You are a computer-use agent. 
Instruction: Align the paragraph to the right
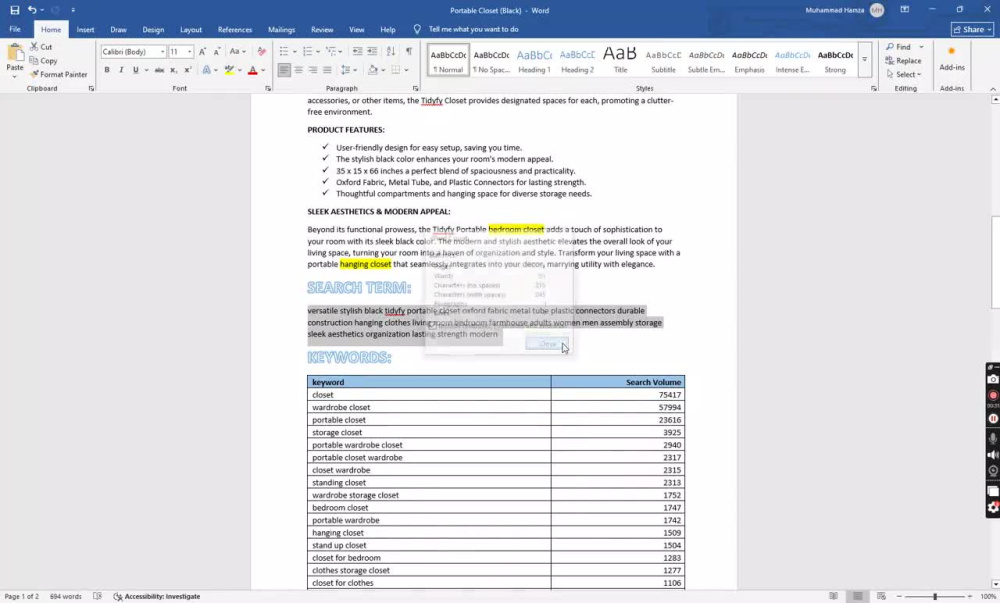[x=312, y=70]
